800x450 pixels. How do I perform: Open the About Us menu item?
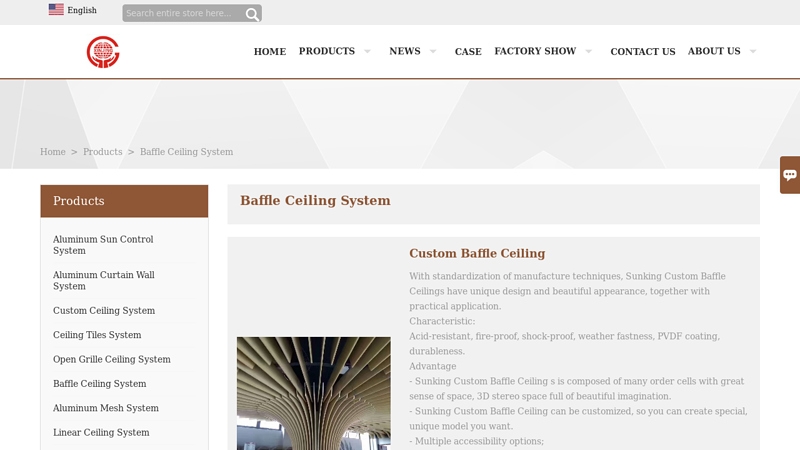click(714, 51)
